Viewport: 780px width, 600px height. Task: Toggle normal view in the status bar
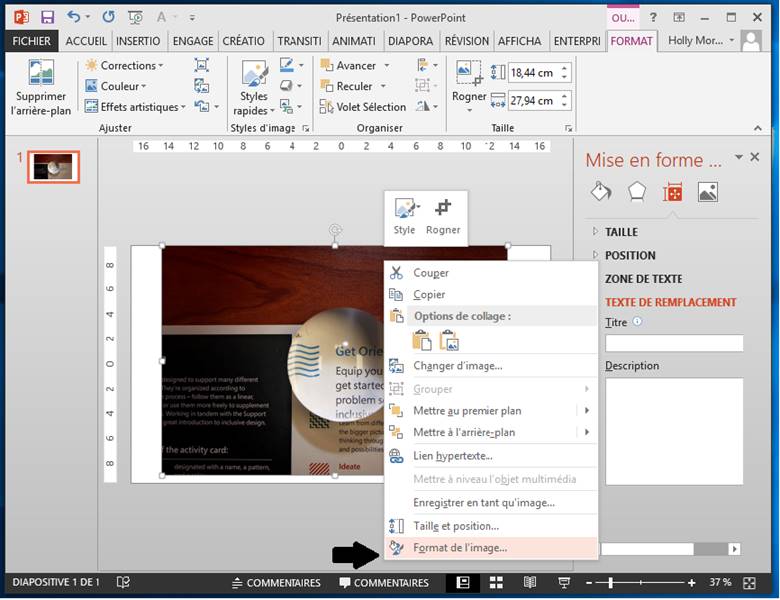point(464,582)
